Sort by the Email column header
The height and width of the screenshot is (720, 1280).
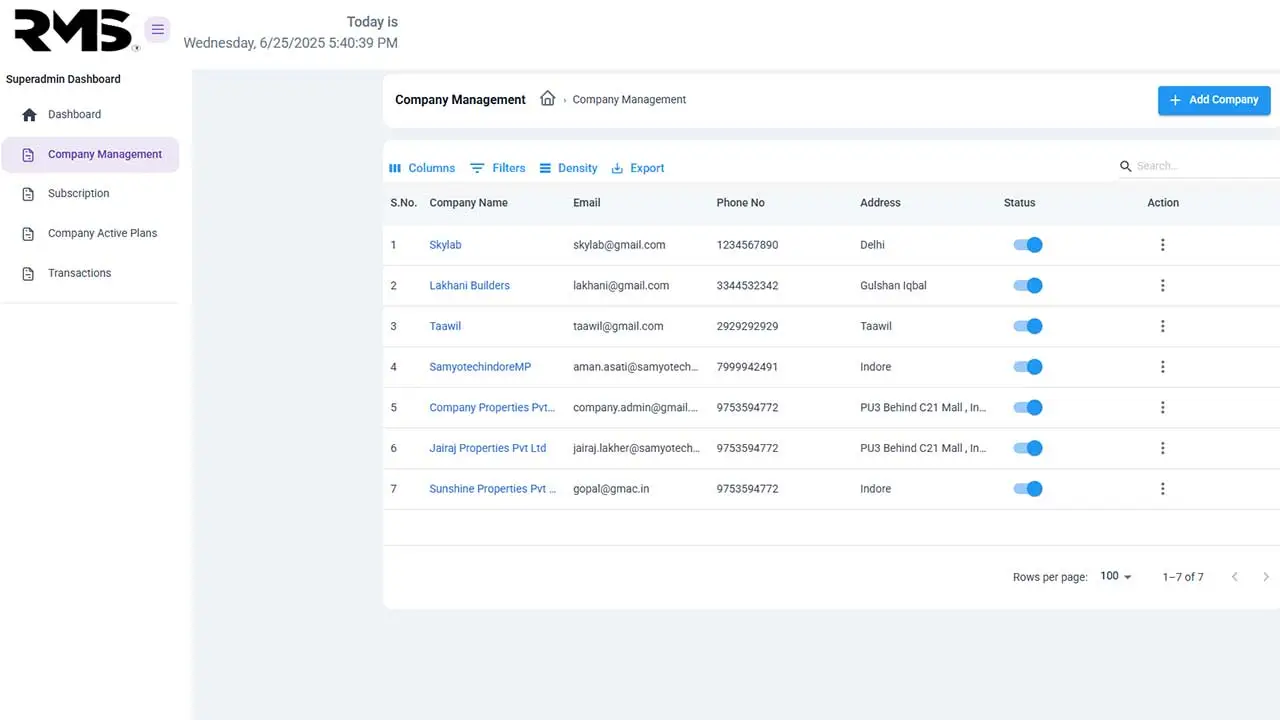586,203
